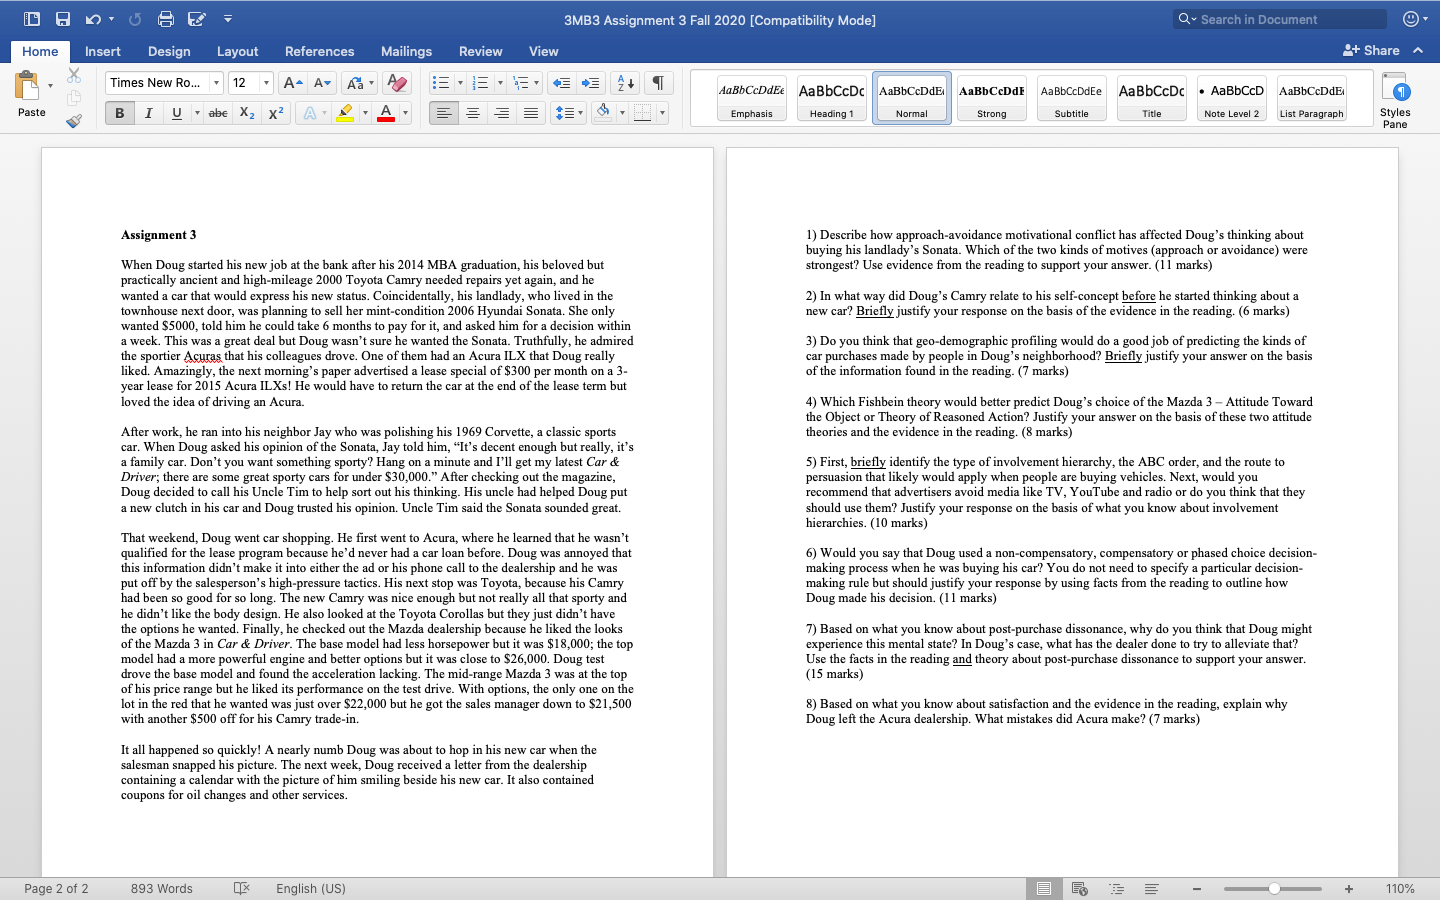Apply the Strong style
Viewport: 1440px width, 900px height.
992,98
